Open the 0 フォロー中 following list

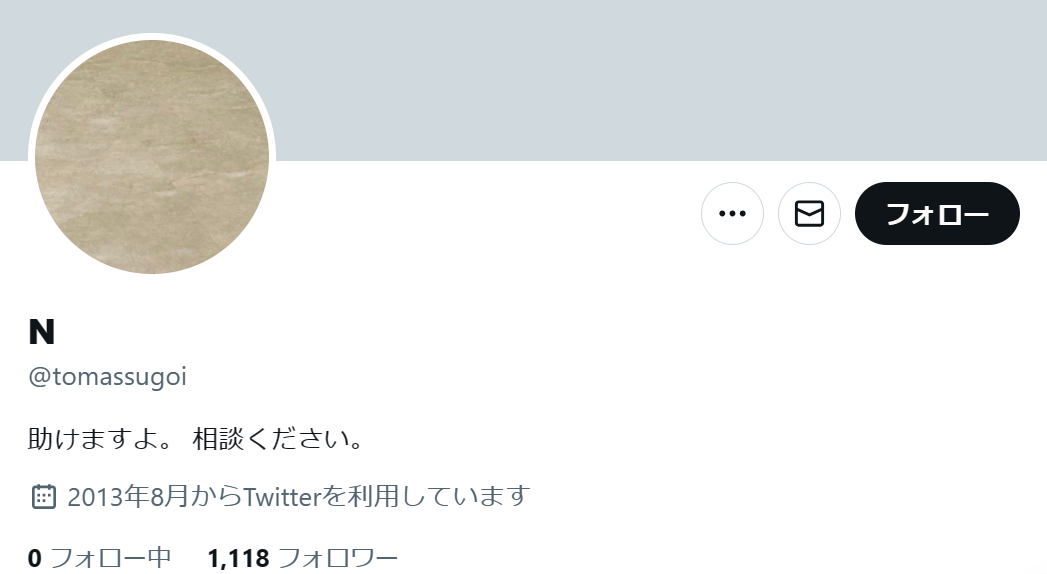click(99, 558)
